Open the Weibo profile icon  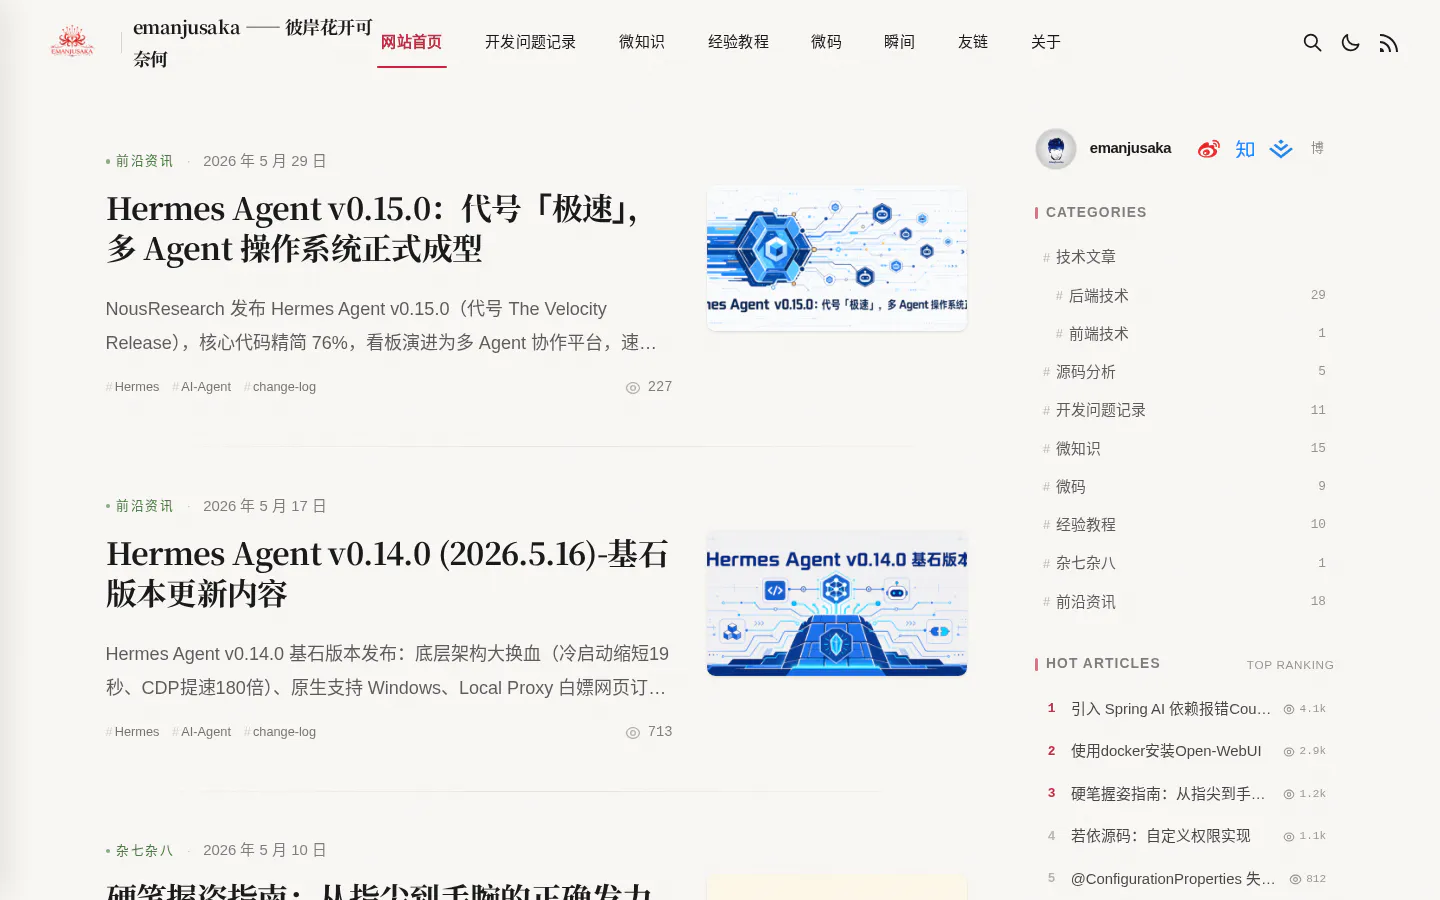click(1208, 149)
